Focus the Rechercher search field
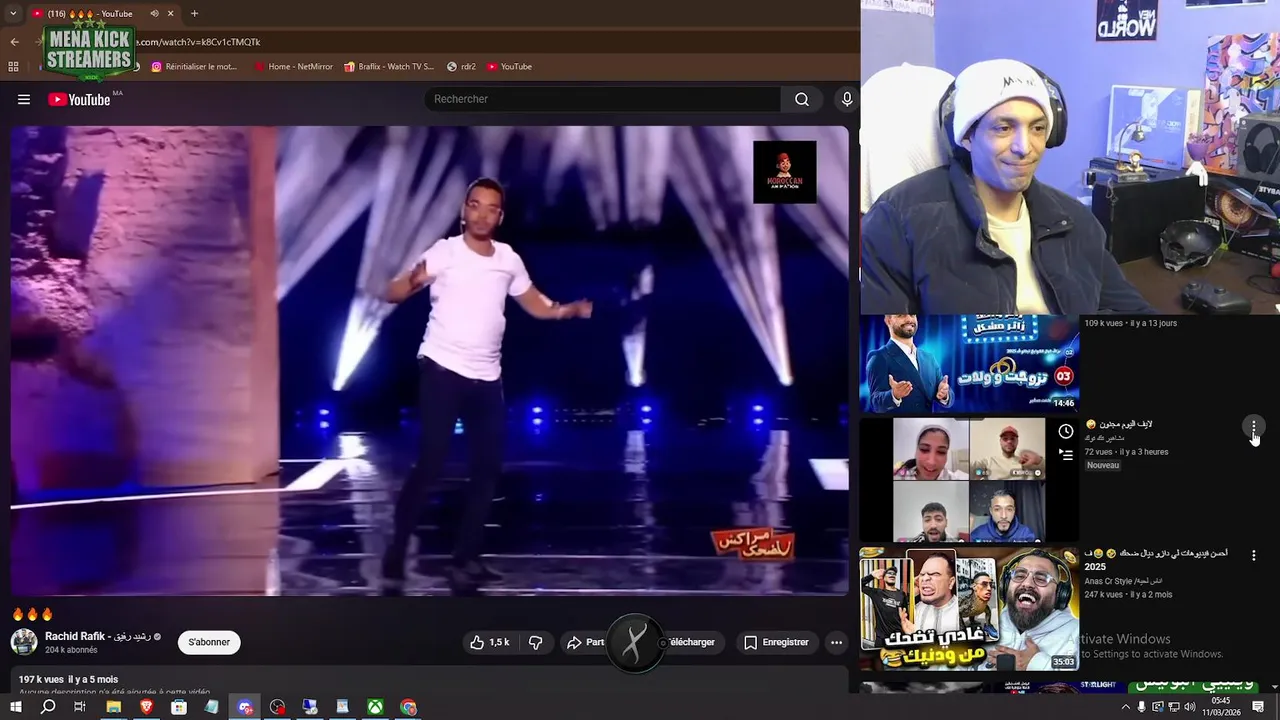The width and height of the screenshot is (1280, 720). (603, 99)
